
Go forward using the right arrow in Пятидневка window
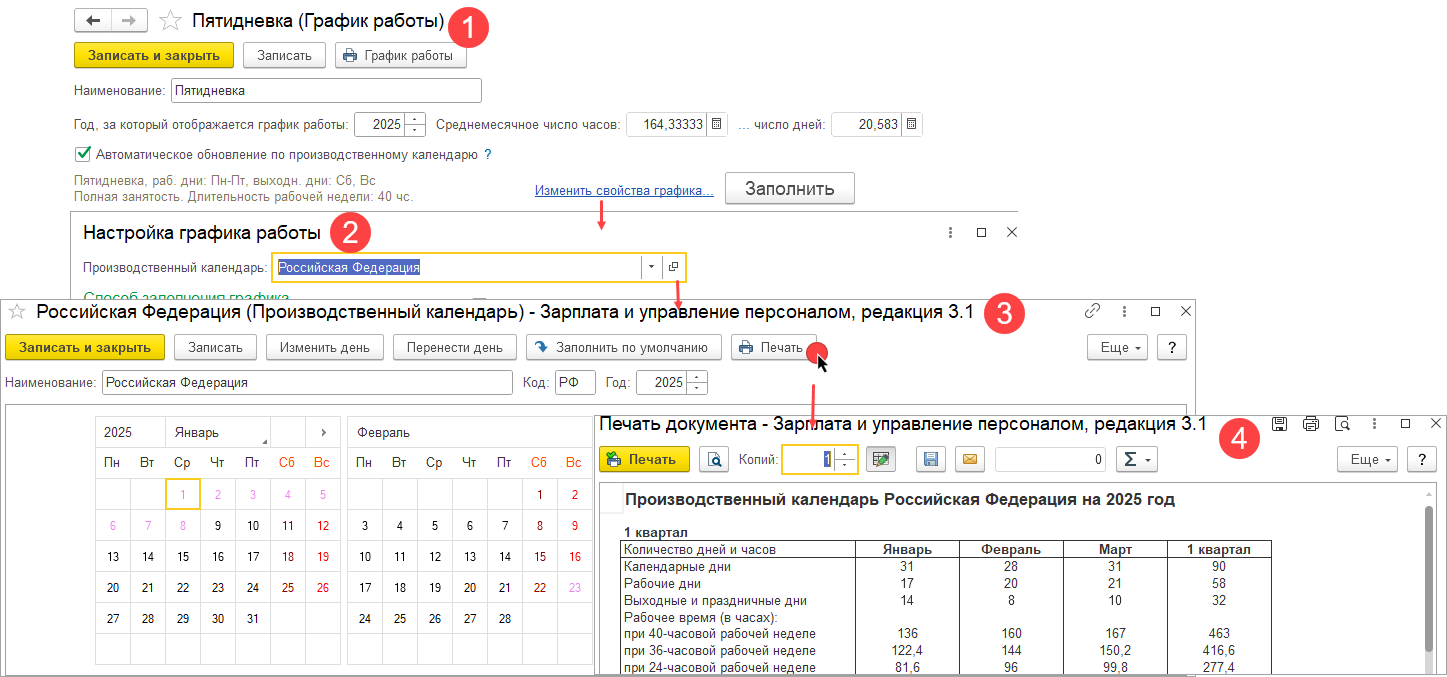(129, 20)
